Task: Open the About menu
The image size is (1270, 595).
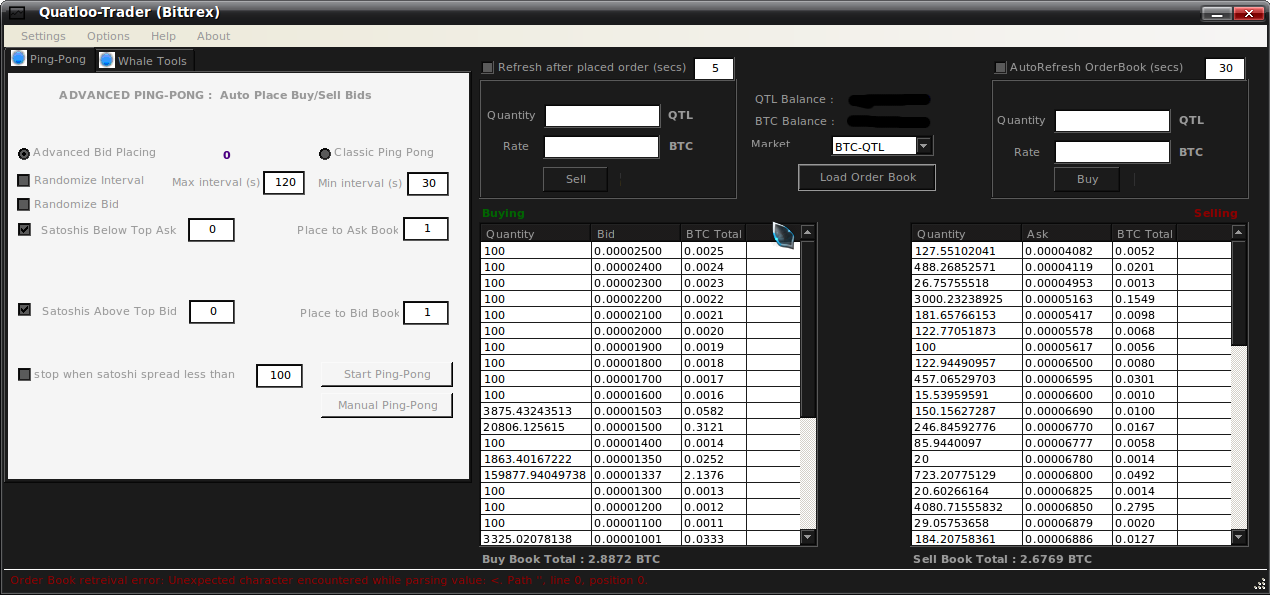Action: point(213,36)
